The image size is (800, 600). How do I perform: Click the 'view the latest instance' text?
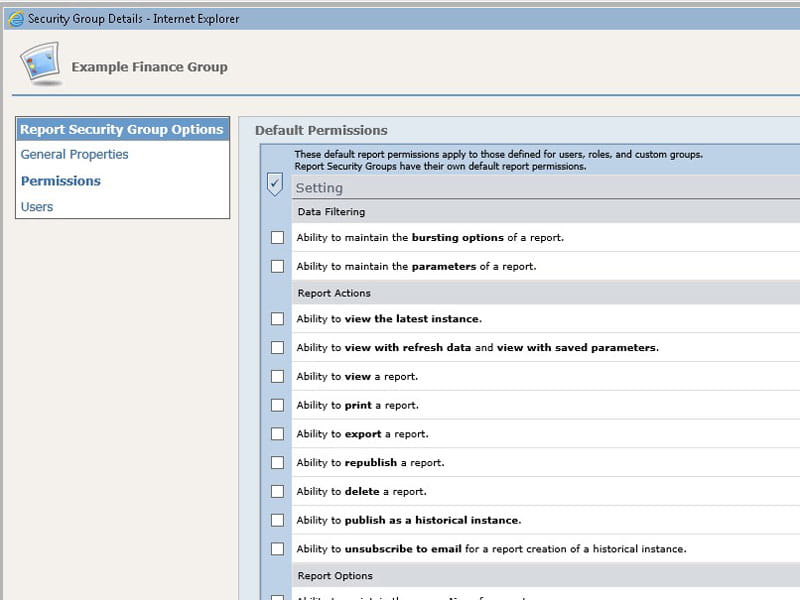pos(413,319)
